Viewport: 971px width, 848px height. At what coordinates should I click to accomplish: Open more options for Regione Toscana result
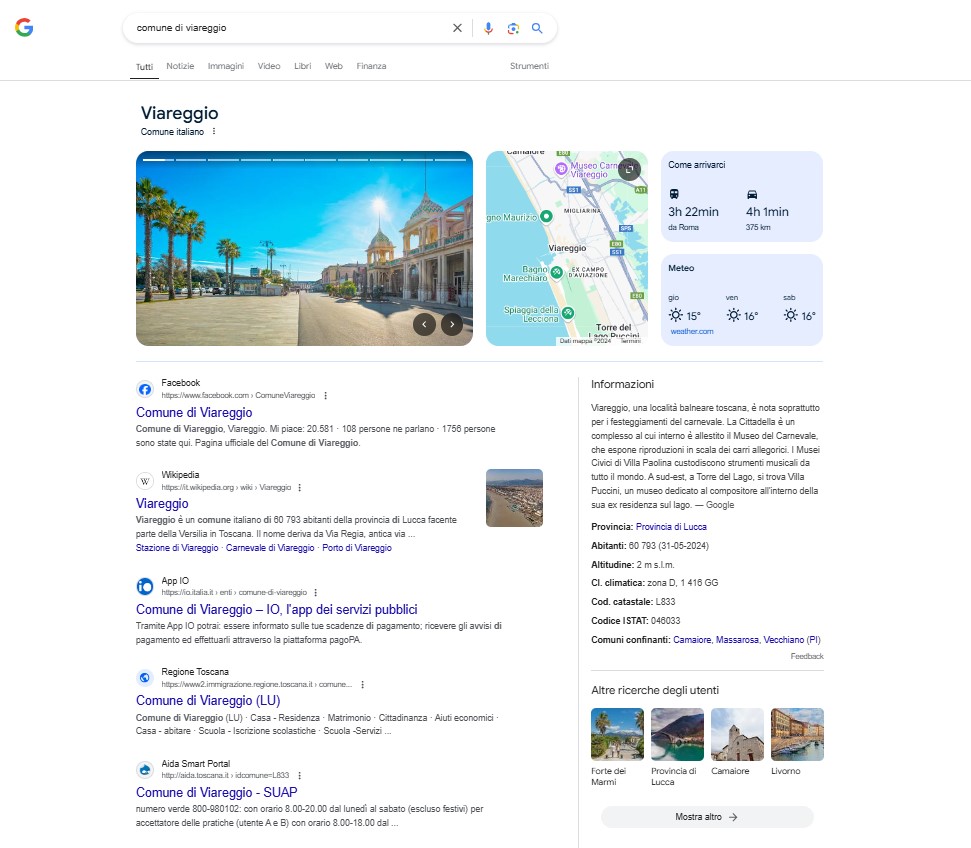362,684
